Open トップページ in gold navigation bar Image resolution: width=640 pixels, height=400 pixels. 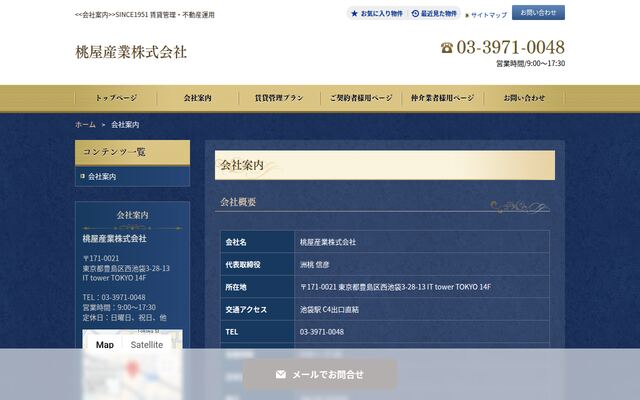(116, 98)
